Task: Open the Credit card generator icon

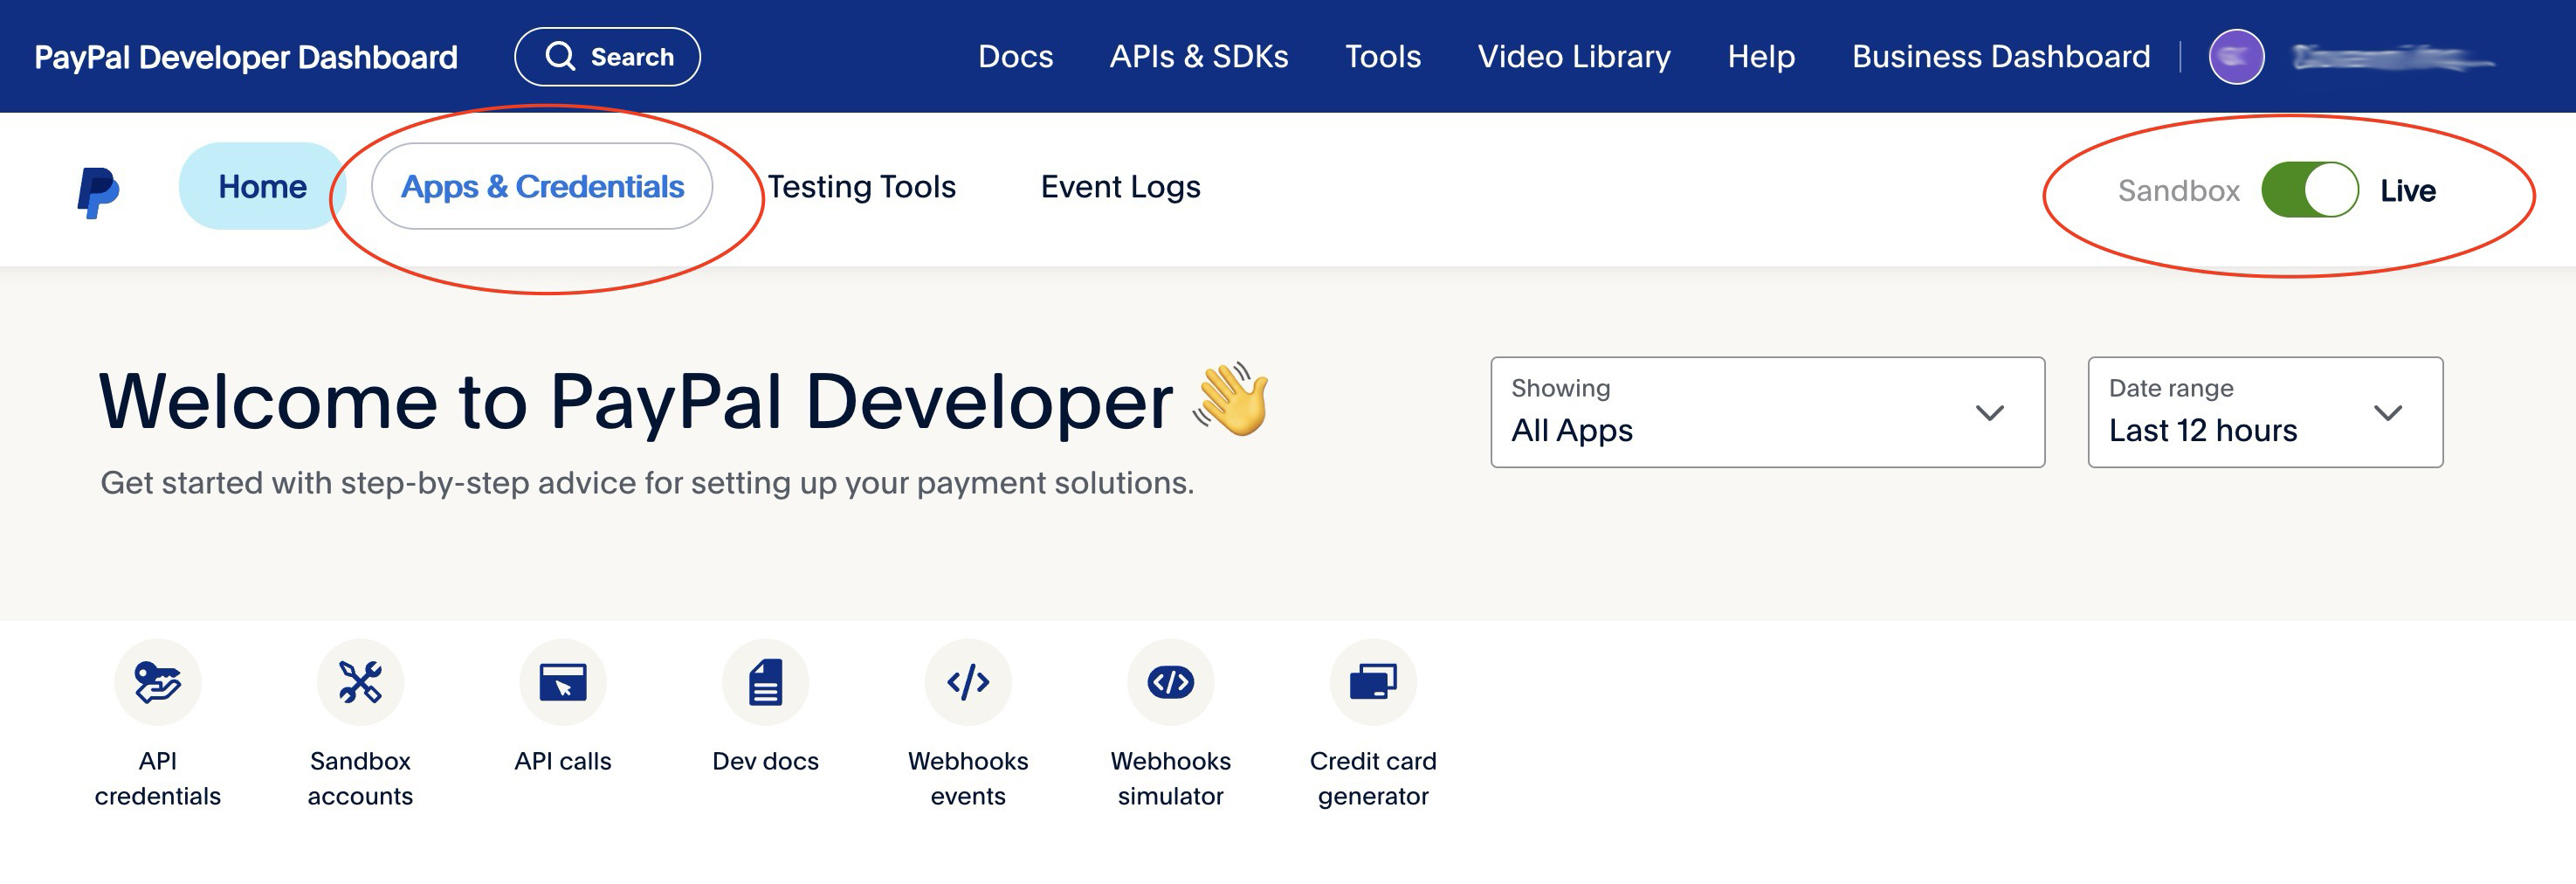Action: coord(1373,682)
